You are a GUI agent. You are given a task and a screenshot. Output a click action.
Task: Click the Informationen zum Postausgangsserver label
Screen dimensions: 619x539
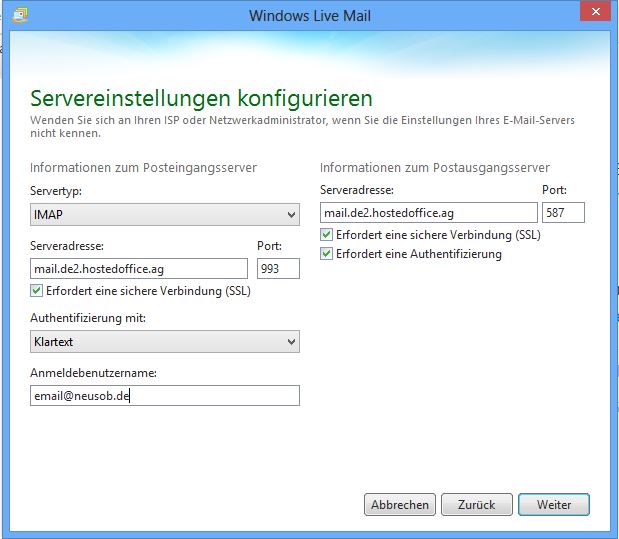(434, 168)
